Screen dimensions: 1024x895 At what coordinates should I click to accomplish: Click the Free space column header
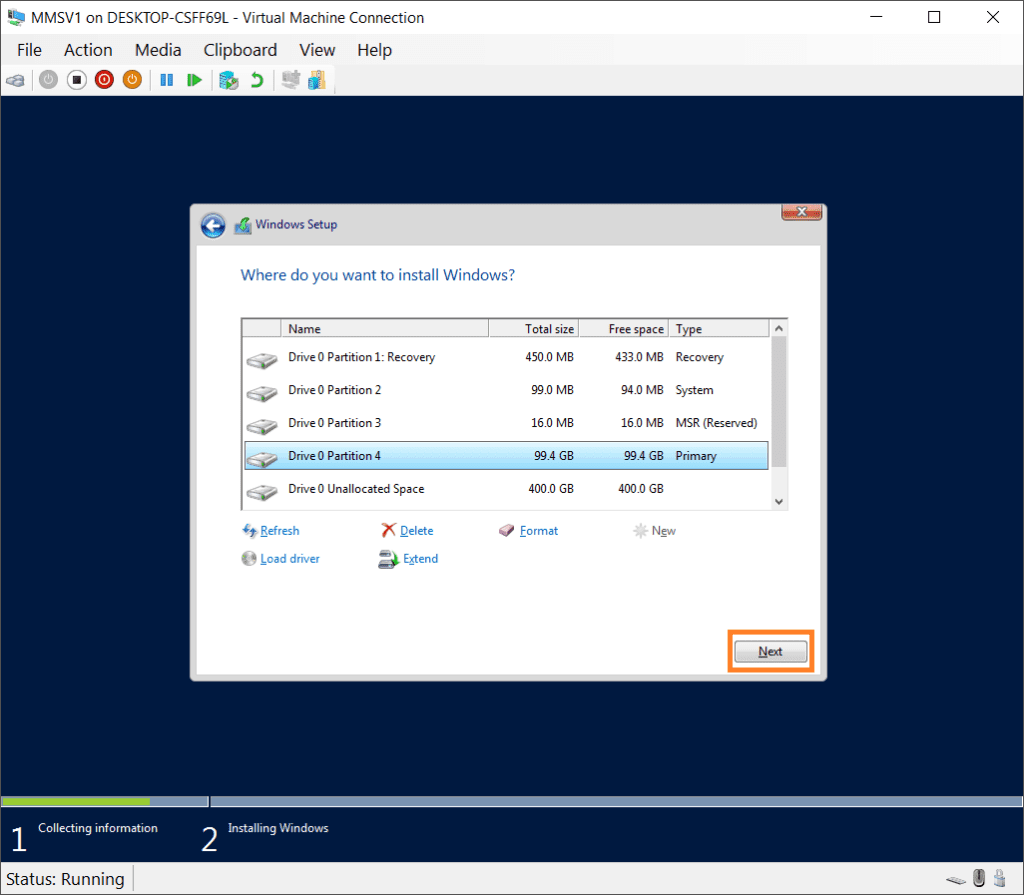tap(624, 329)
